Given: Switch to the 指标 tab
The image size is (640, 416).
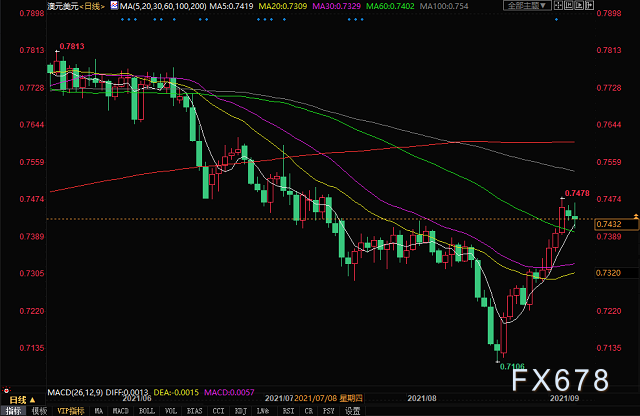Looking at the screenshot, I should point(15,410).
